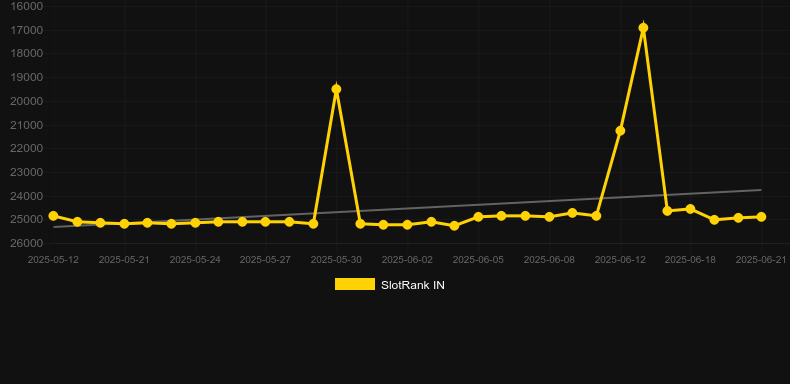Click the yellow SlotRank IN legend swatch
Screen dimensions: 790x384
click(355, 284)
